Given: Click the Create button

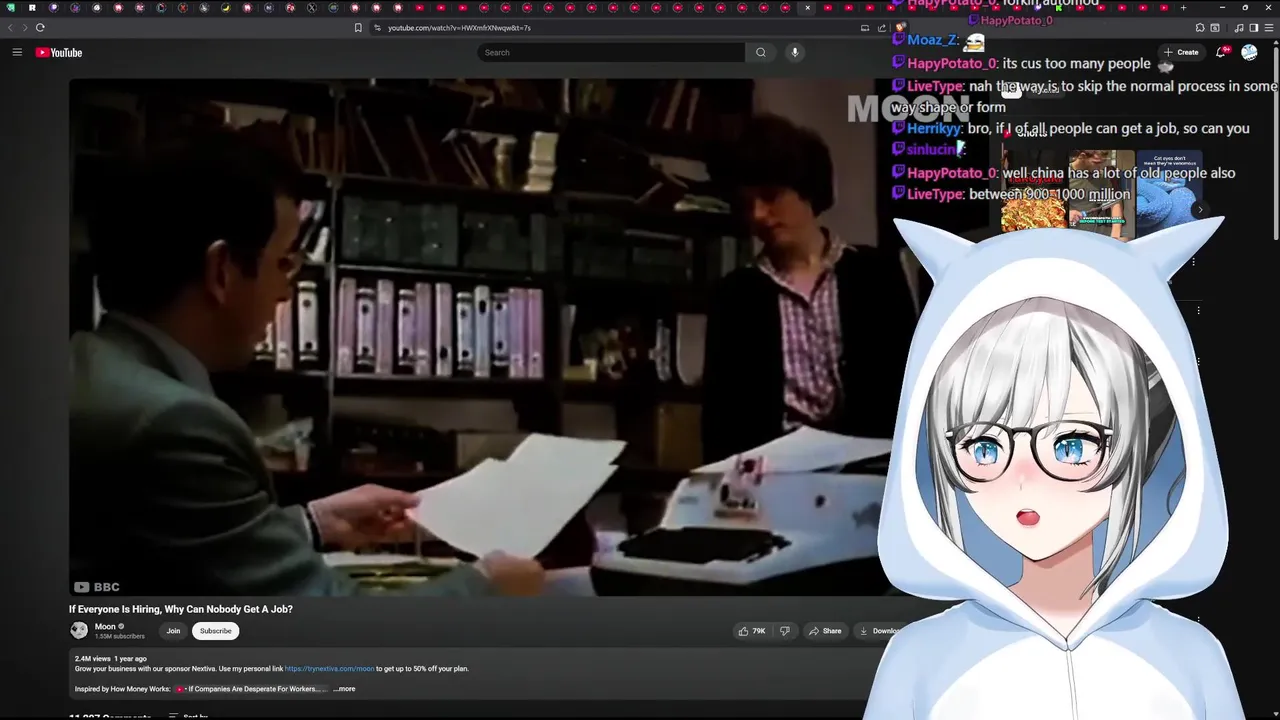Looking at the screenshot, I should [1181, 52].
